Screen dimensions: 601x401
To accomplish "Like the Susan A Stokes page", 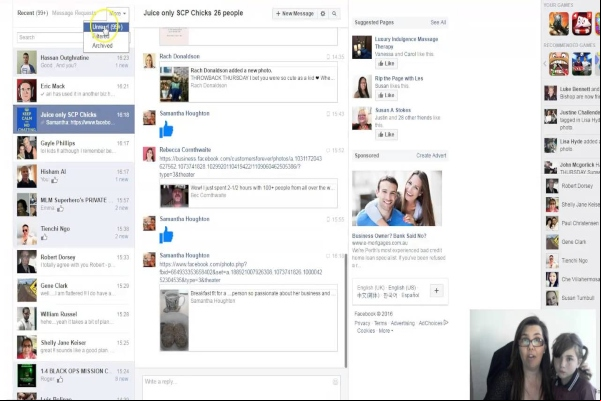I will [x=386, y=135].
